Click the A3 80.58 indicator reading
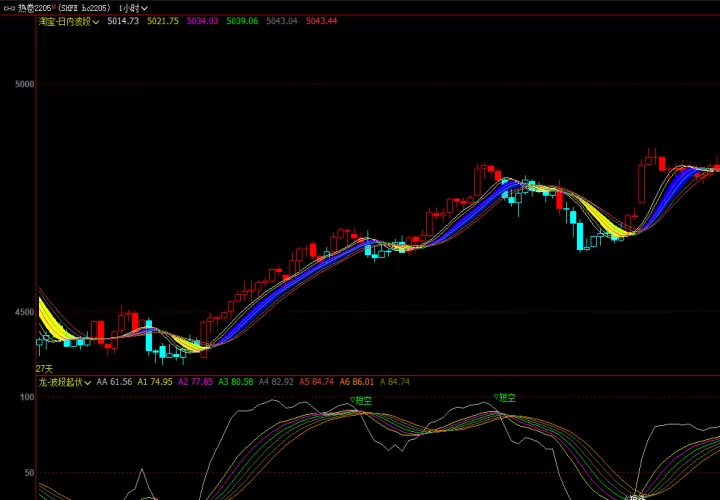The image size is (720, 500). point(236,382)
